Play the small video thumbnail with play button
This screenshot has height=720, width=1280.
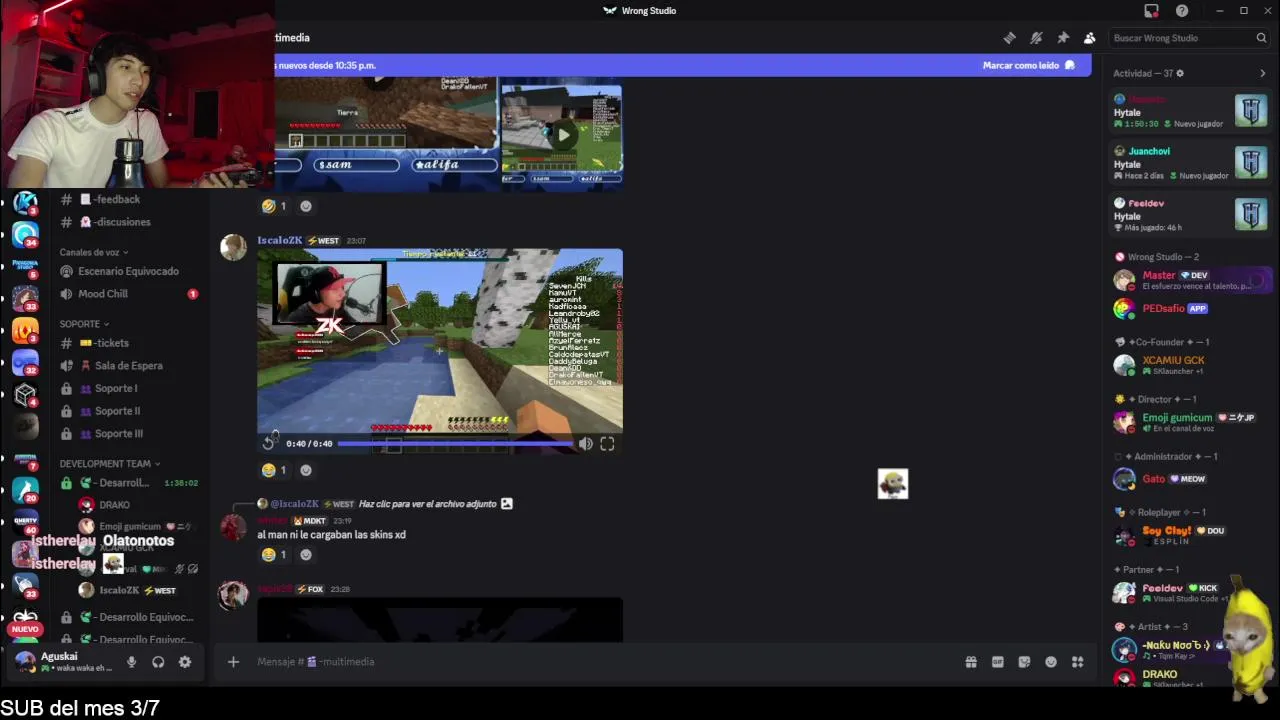(563, 134)
